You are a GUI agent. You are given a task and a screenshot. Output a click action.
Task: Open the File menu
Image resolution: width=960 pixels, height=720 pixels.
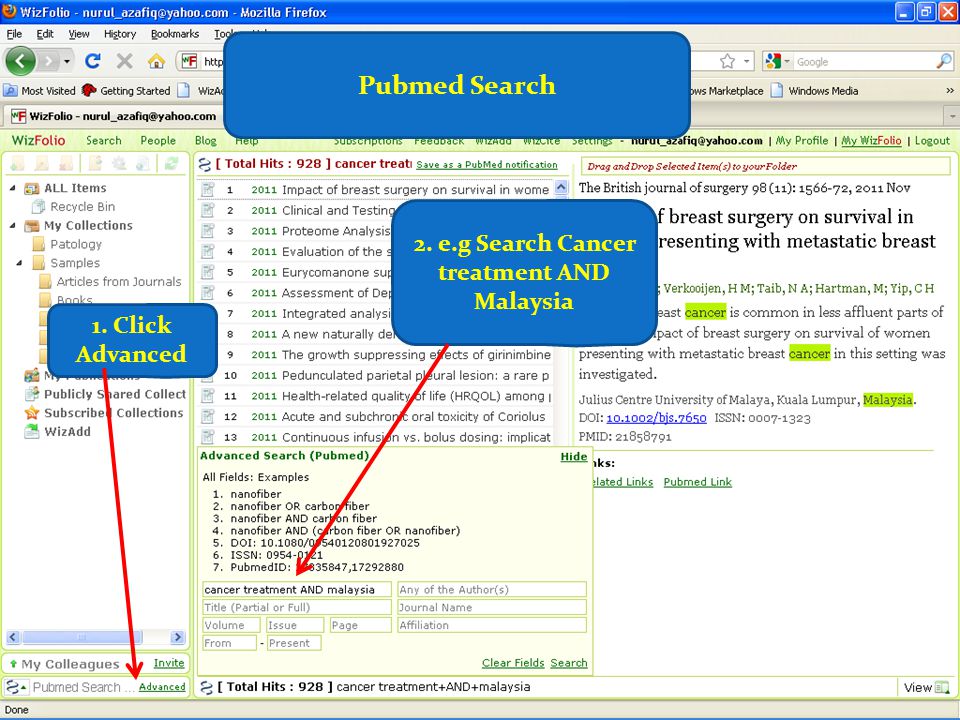(14, 34)
